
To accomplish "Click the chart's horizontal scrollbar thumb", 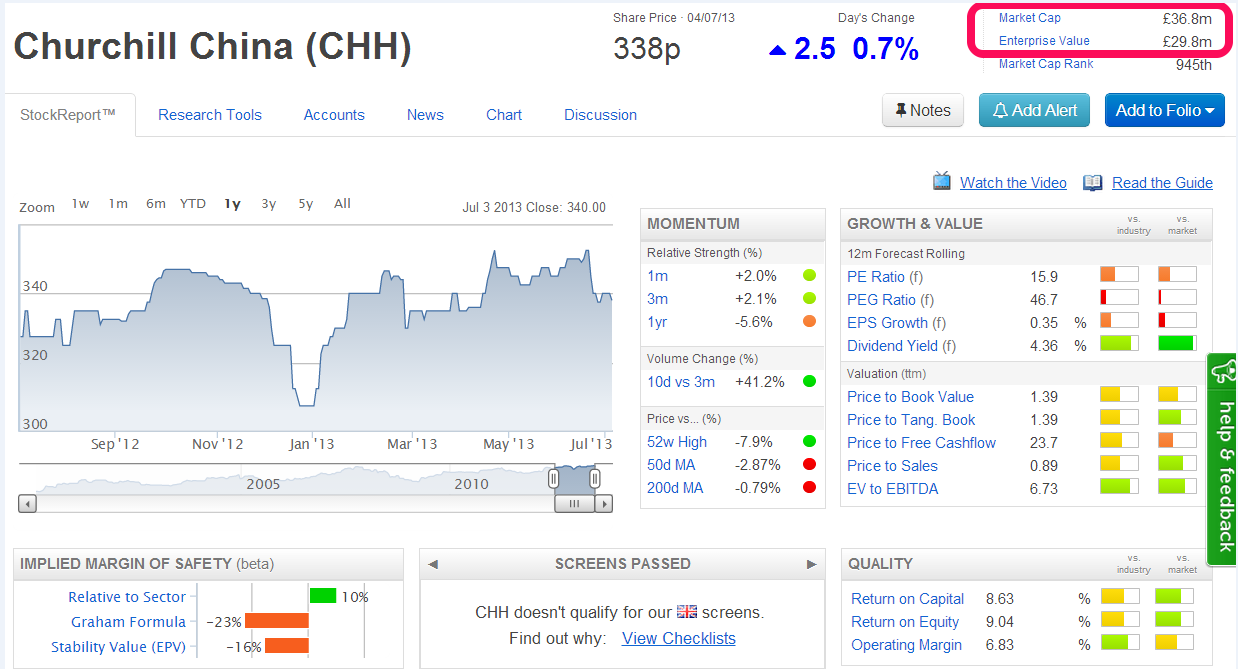I will click(574, 504).
